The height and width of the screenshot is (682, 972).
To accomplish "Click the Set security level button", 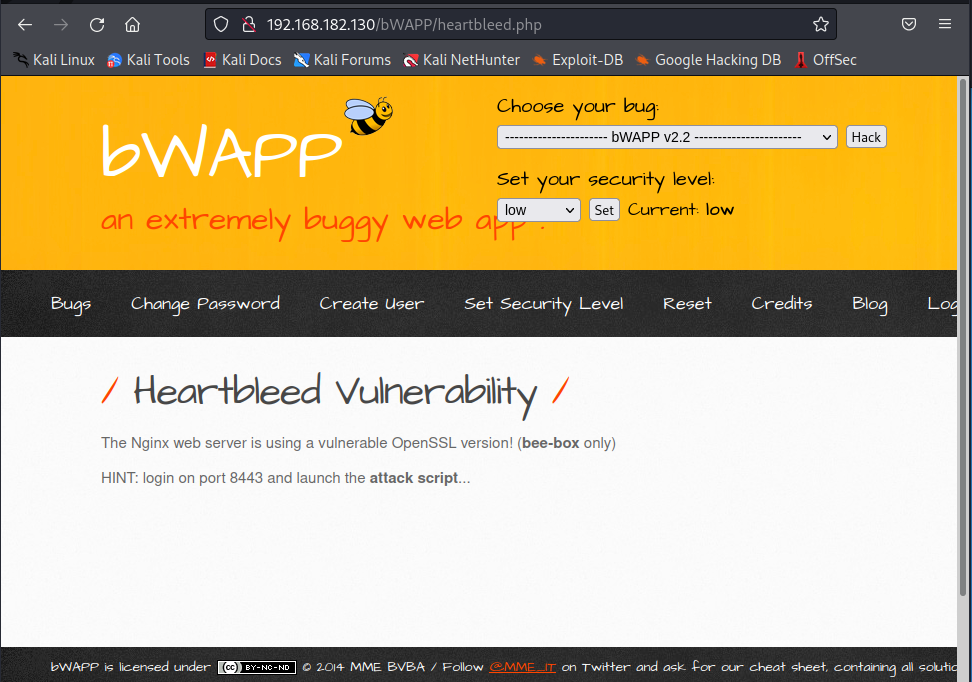I will pos(604,210).
